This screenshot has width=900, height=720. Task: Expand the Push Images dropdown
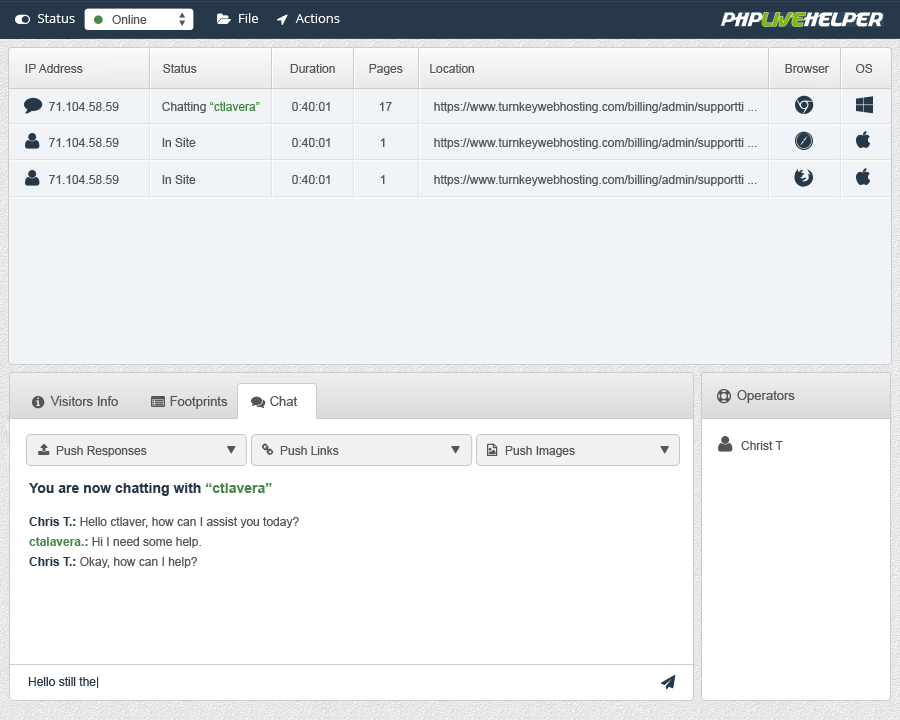point(577,450)
